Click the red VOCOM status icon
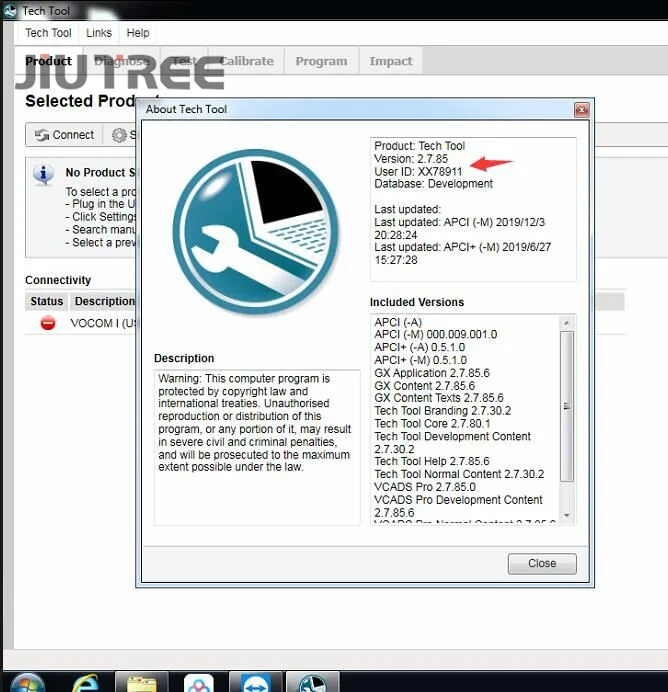The width and height of the screenshot is (668, 692). [x=48, y=323]
